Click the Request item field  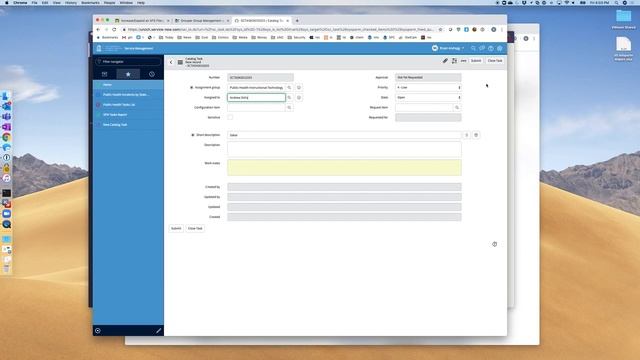point(424,108)
